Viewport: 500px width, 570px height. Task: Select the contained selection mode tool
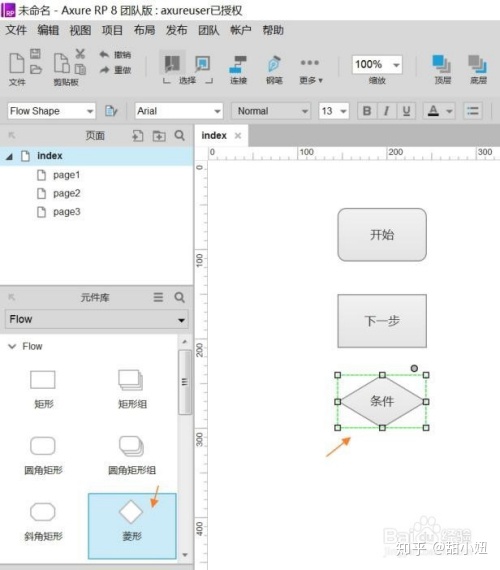click(203, 63)
